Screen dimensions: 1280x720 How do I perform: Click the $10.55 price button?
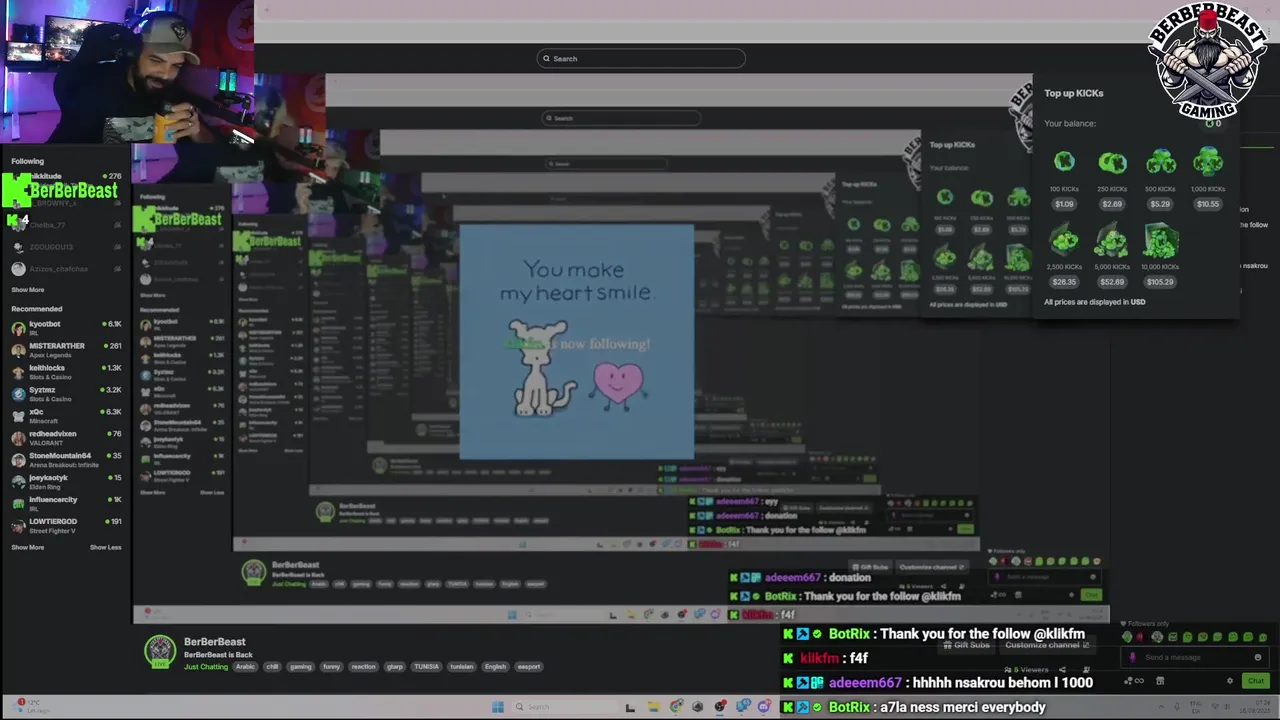tap(1208, 204)
